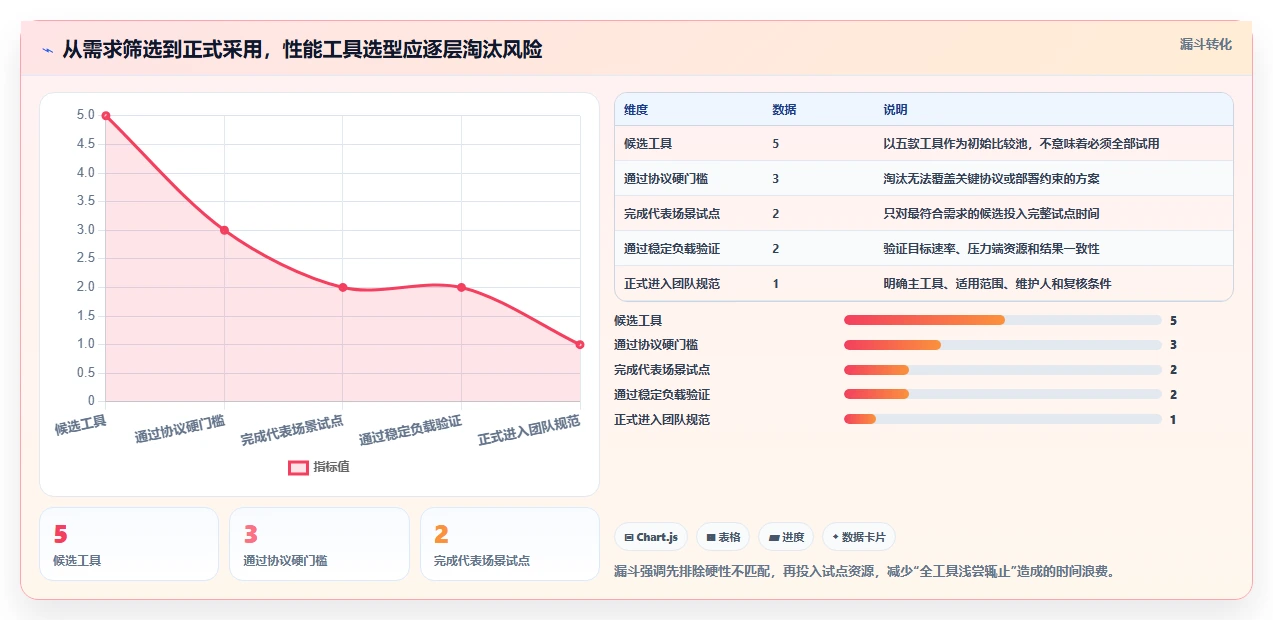Click the chart point for 通过协议硬门槛
Image resolution: width=1273 pixels, height=620 pixels.
point(224,230)
